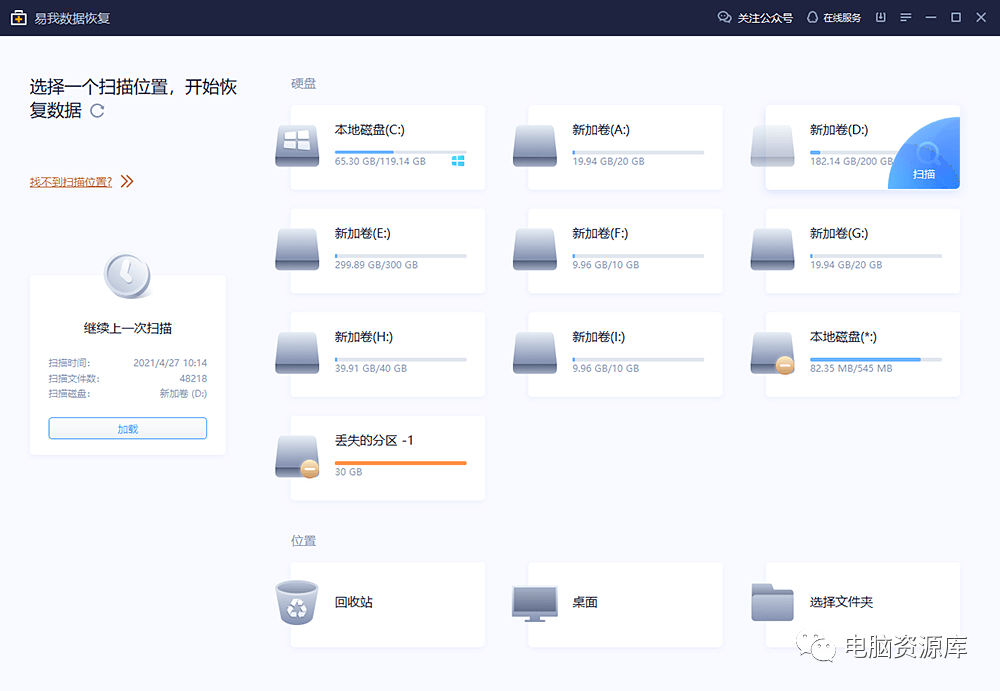Click the 82.35 MB/545 MB size text
The image size is (1000, 691).
(x=851, y=368)
